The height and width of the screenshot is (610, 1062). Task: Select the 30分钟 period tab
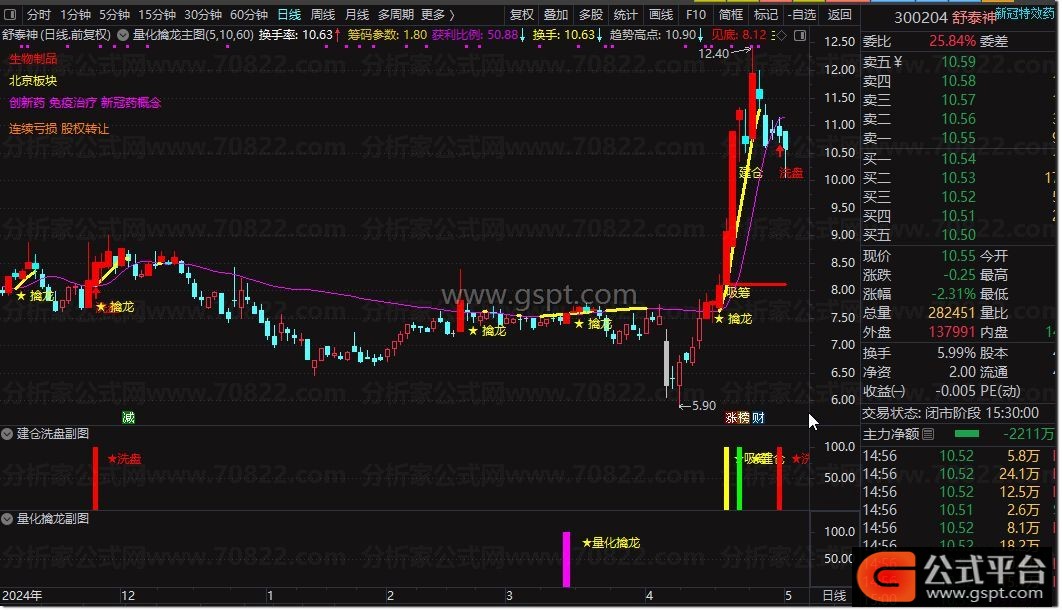pyautogui.click(x=203, y=14)
